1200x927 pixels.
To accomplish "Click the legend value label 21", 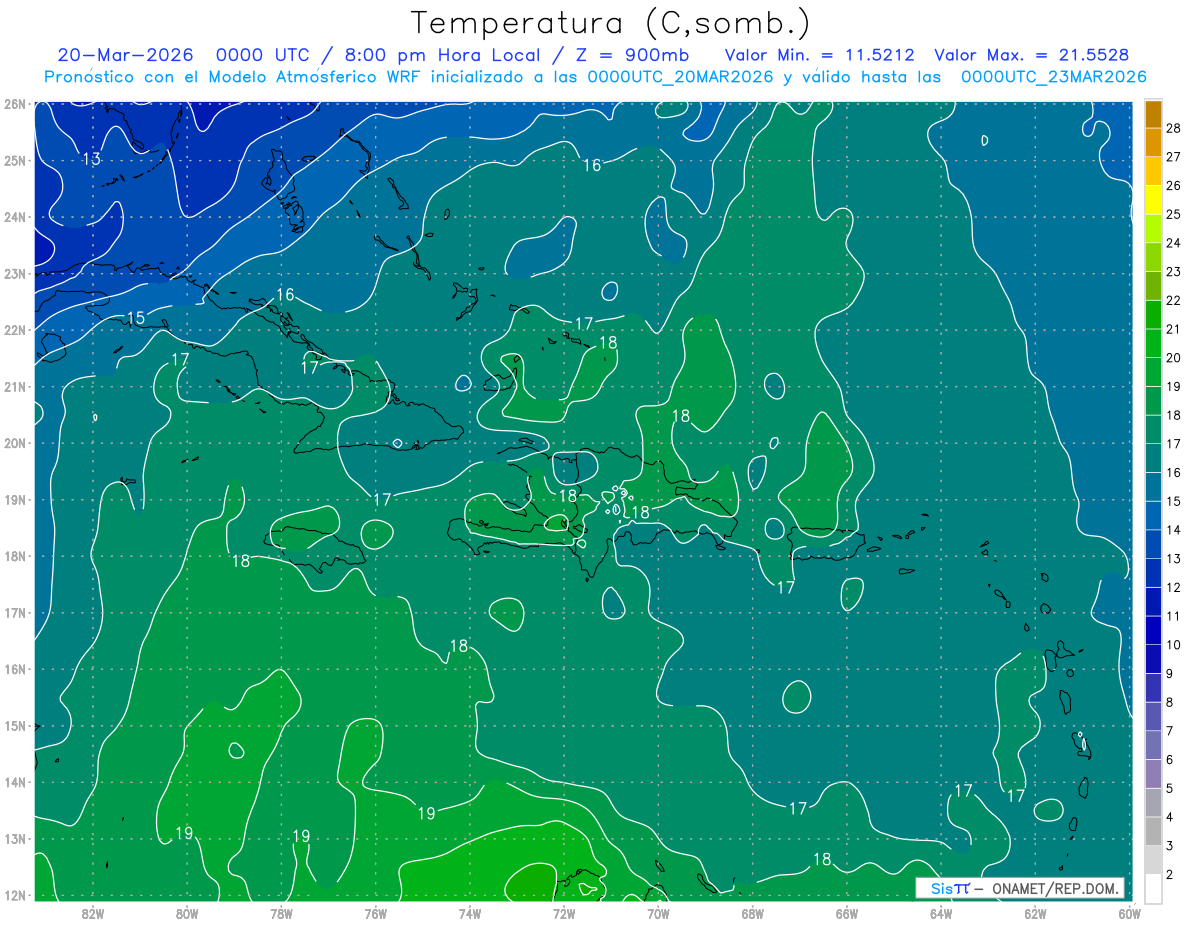I will point(1173,329).
